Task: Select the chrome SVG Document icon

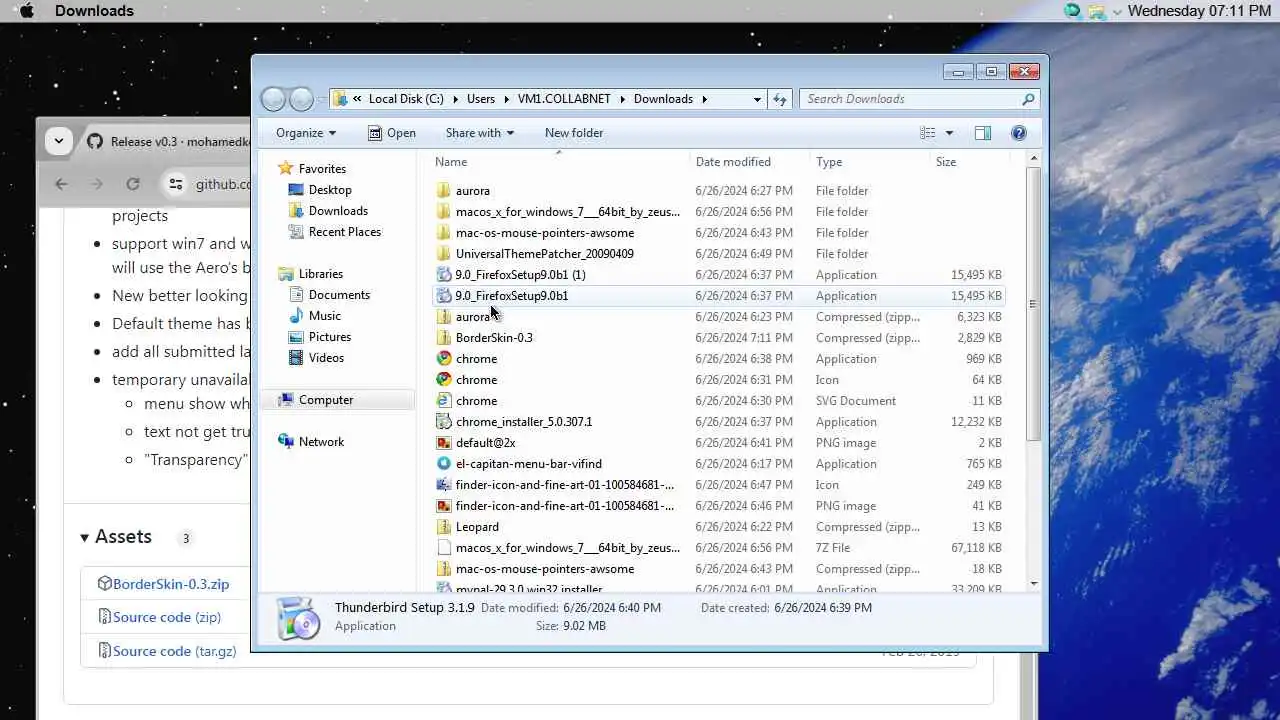Action: click(x=444, y=401)
